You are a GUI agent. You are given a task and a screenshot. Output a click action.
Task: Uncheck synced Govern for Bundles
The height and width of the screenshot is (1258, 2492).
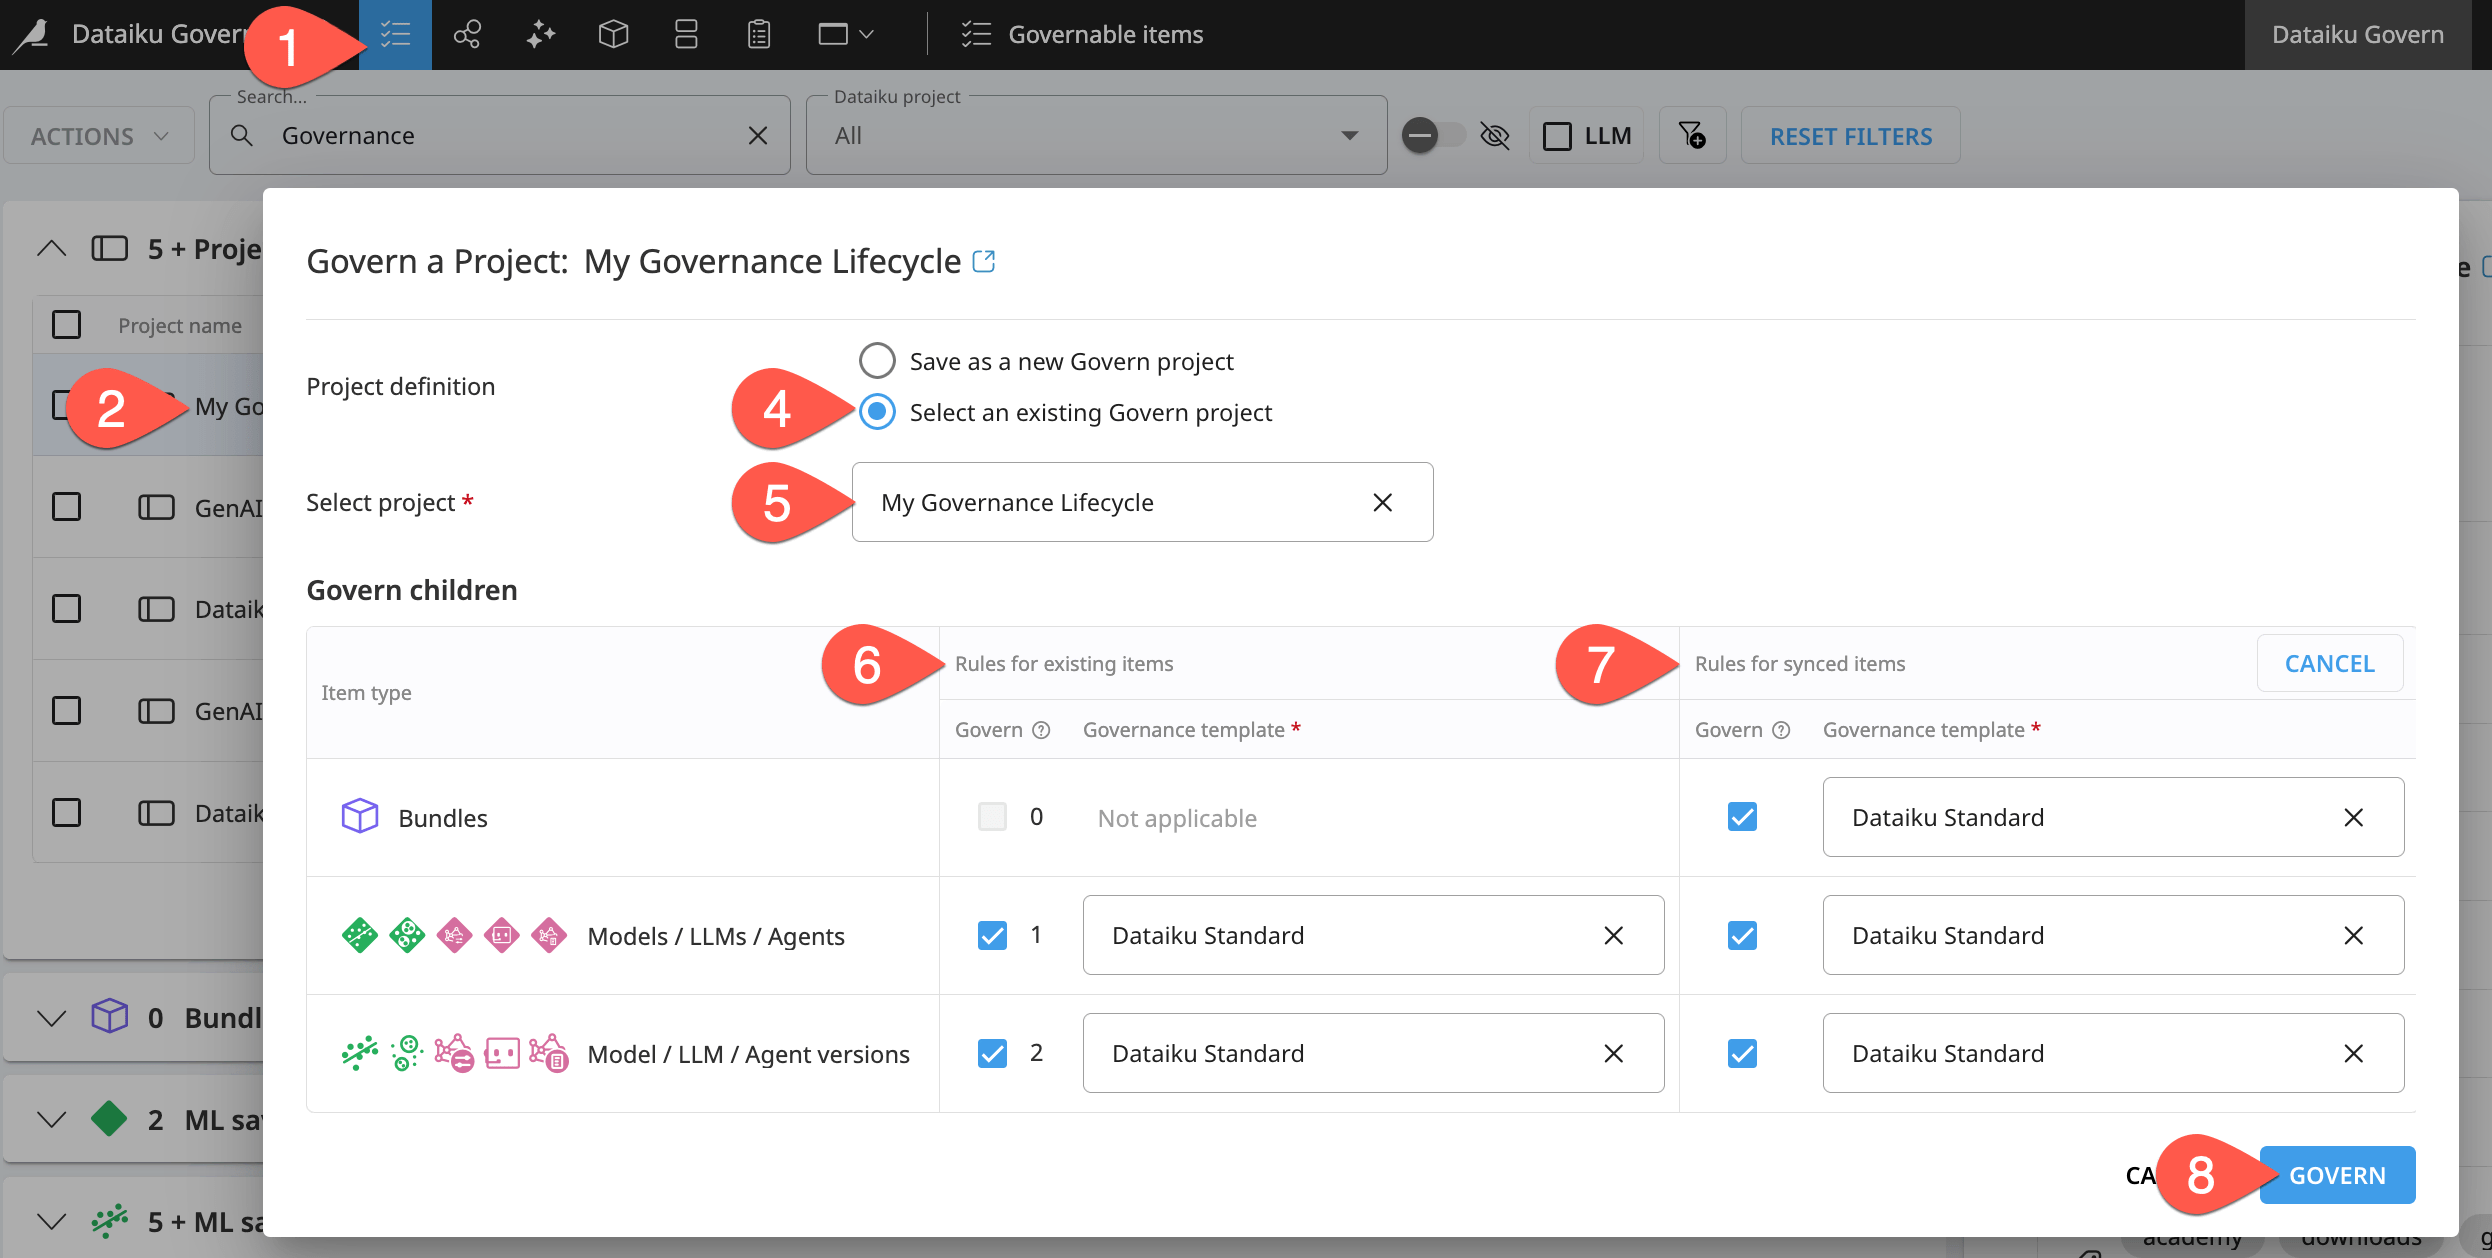pos(1742,817)
